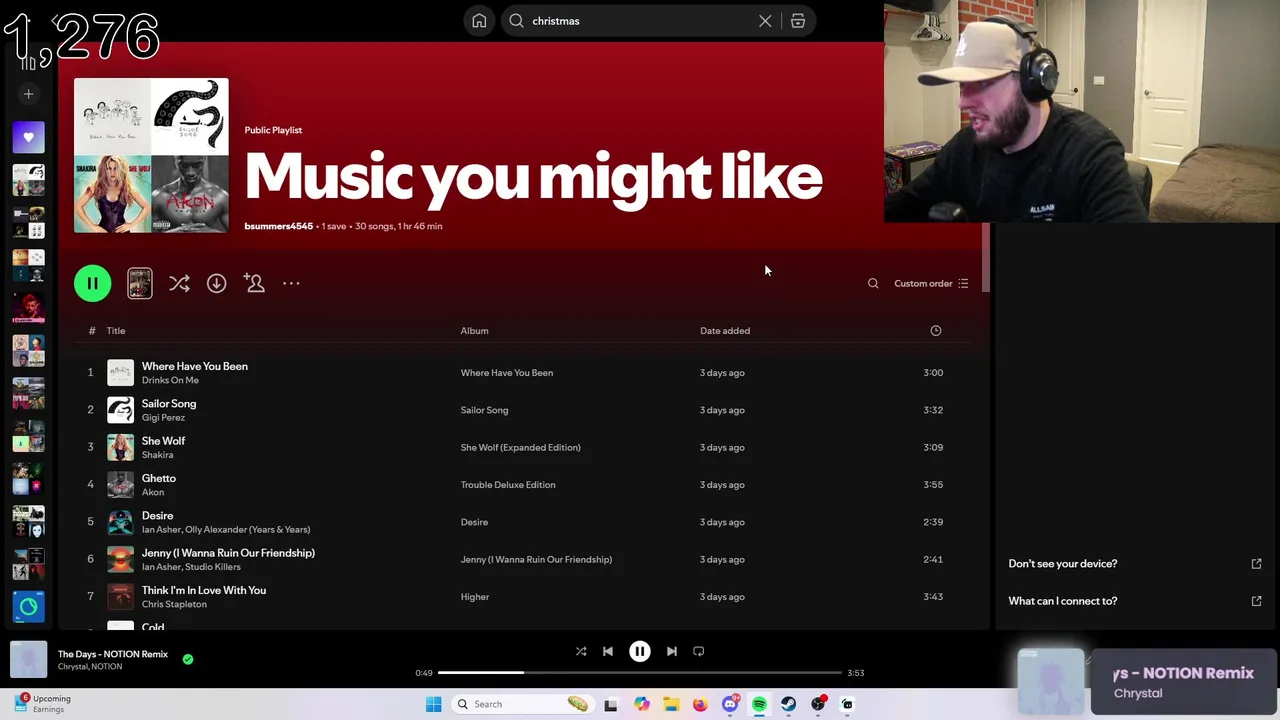Click the Ghetto track title

pyautogui.click(x=158, y=478)
